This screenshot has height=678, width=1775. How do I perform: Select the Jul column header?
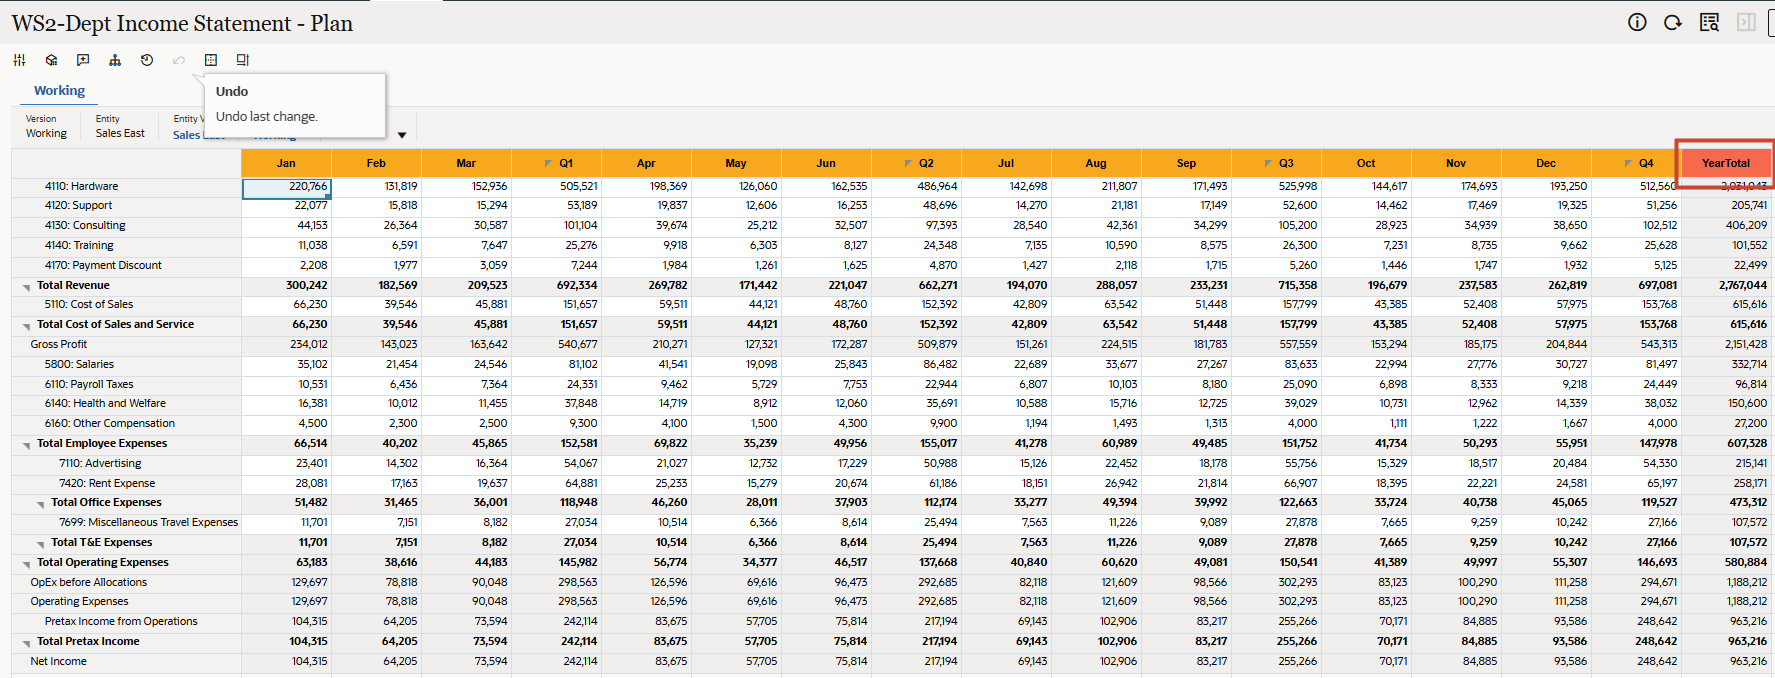click(1006, 163)
